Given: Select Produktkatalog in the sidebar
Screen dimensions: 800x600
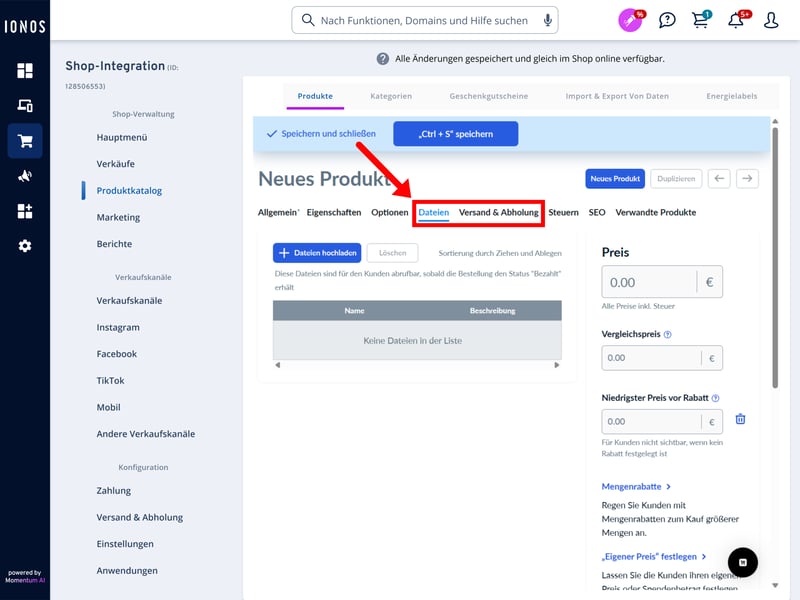Looking at the screenshot, I should click(129, 190).
